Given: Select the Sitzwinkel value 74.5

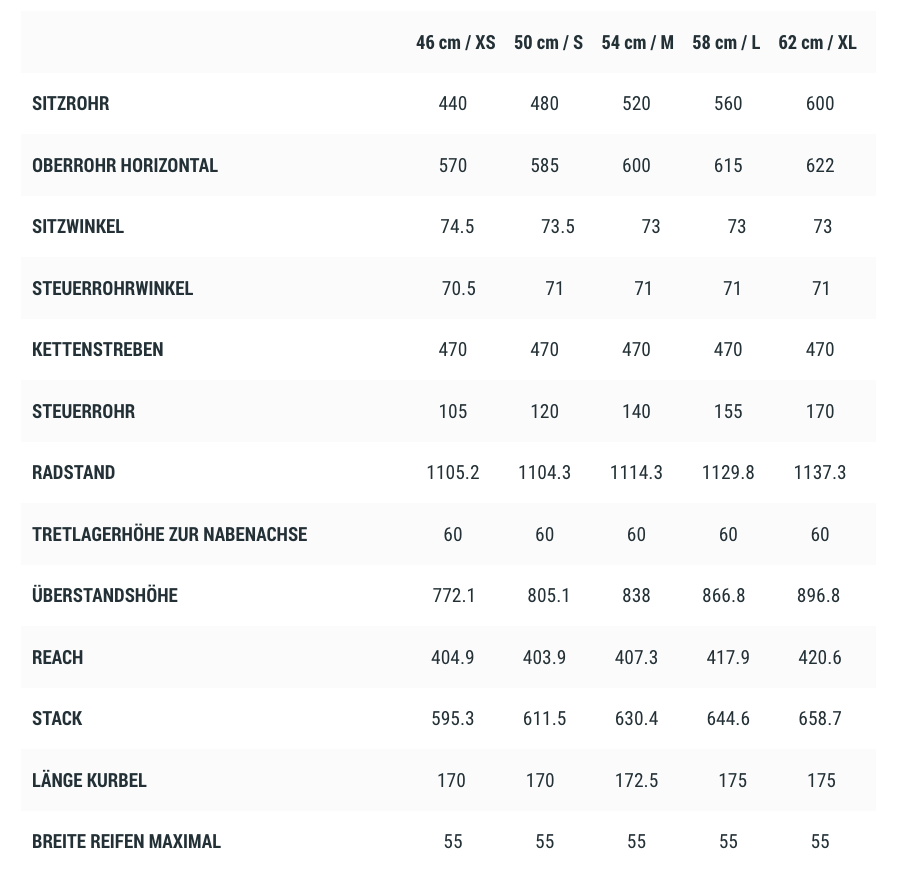Looking at the screenshot, I should pyautogui.click(x=457, y=226).
